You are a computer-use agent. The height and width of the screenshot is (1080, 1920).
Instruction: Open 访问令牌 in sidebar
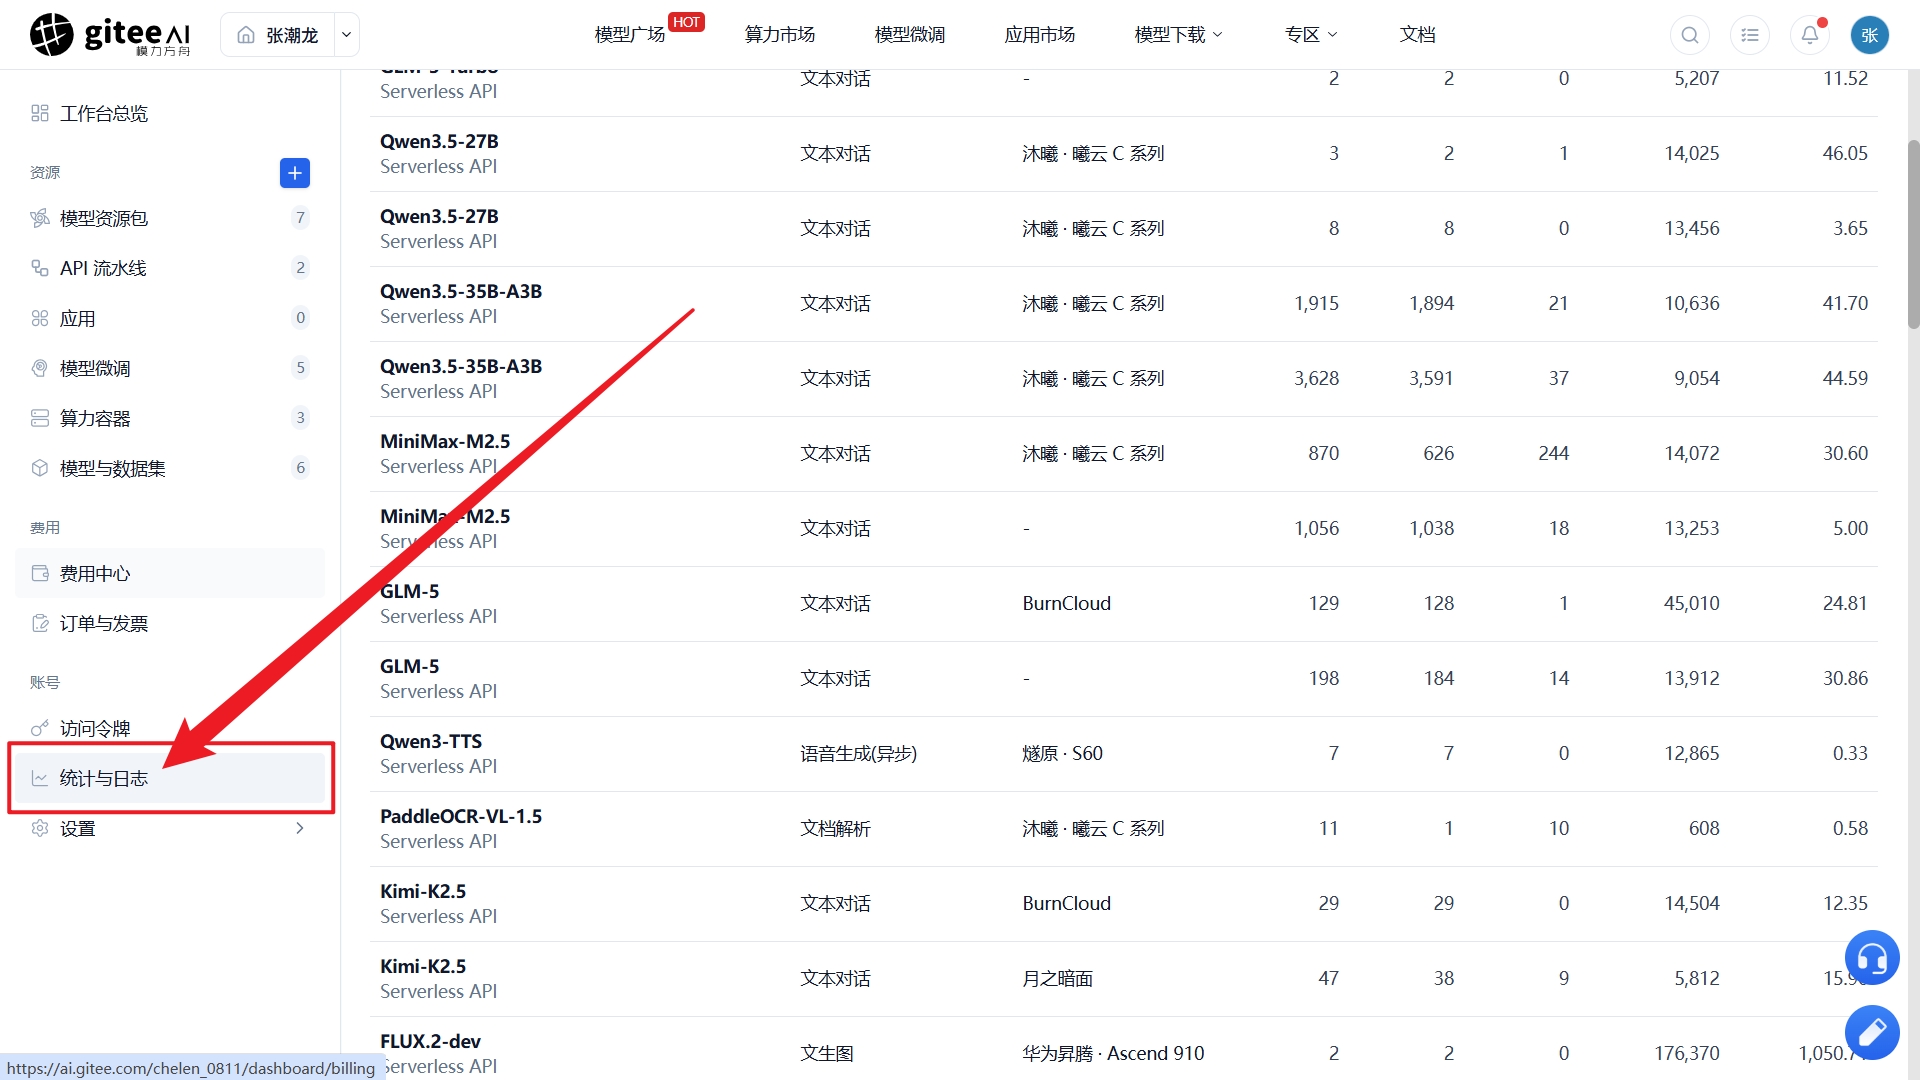170,728
